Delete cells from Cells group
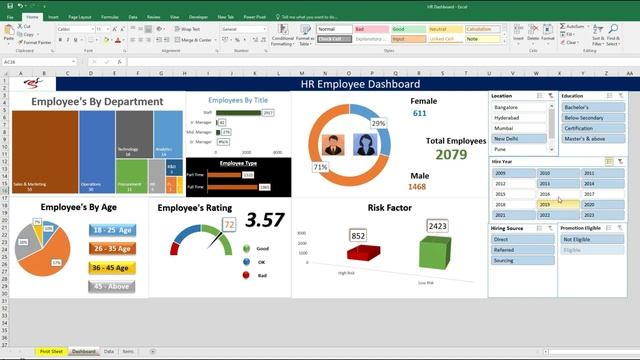The width and height of the screenshot is (640, 360). tap(533, 33)
